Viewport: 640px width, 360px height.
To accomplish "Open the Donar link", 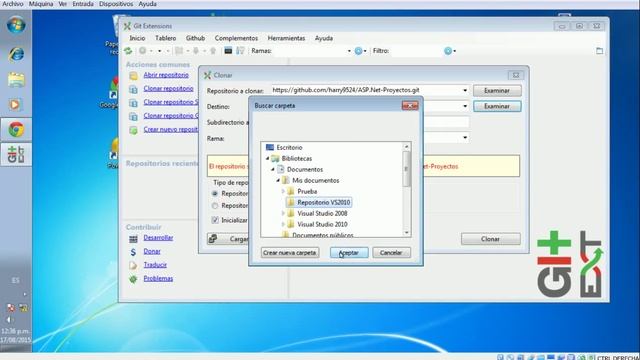I will click(x=152, y=251).
